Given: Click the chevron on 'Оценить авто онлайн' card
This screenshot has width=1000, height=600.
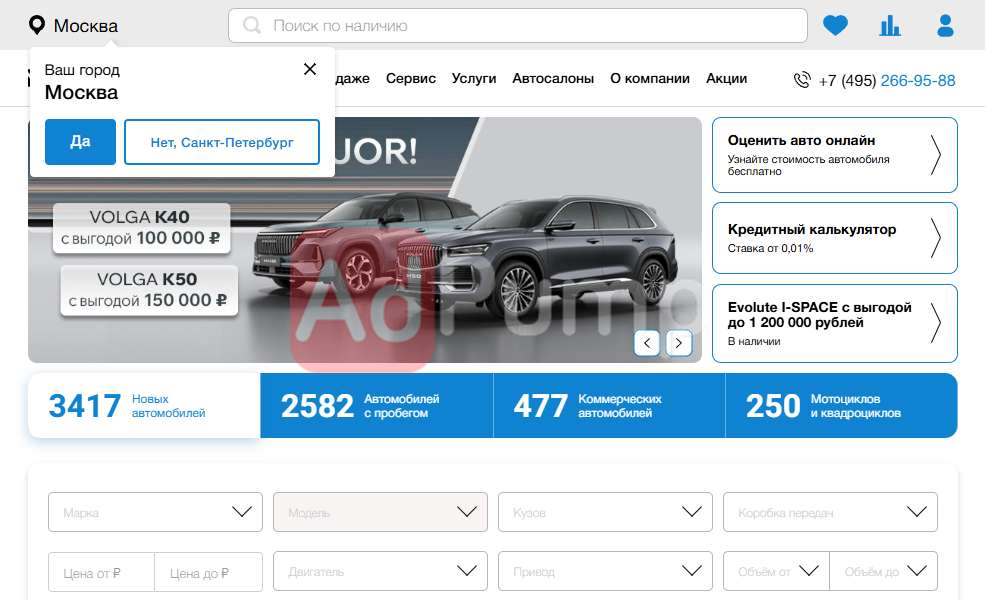Looking at the screenshot, I should tap(935, 155).
